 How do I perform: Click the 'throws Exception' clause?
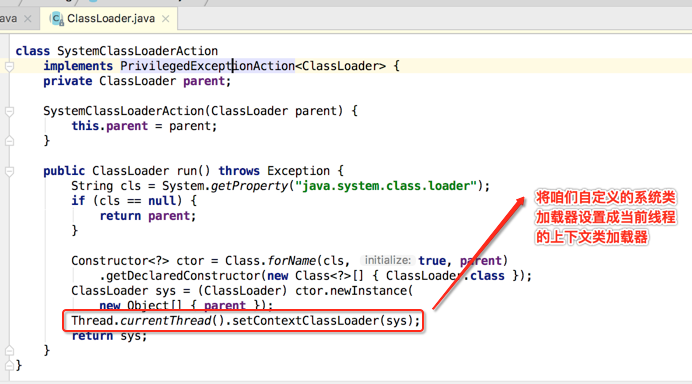coord(274,171)
